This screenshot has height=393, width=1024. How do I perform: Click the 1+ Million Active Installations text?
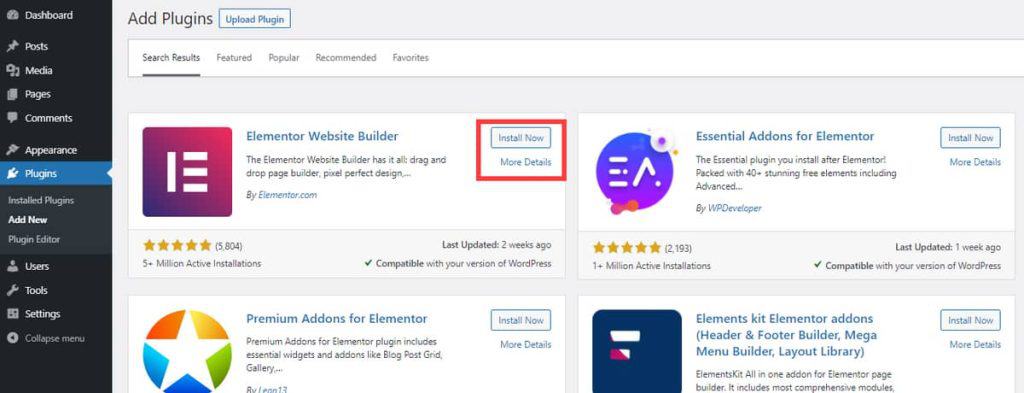652,266
